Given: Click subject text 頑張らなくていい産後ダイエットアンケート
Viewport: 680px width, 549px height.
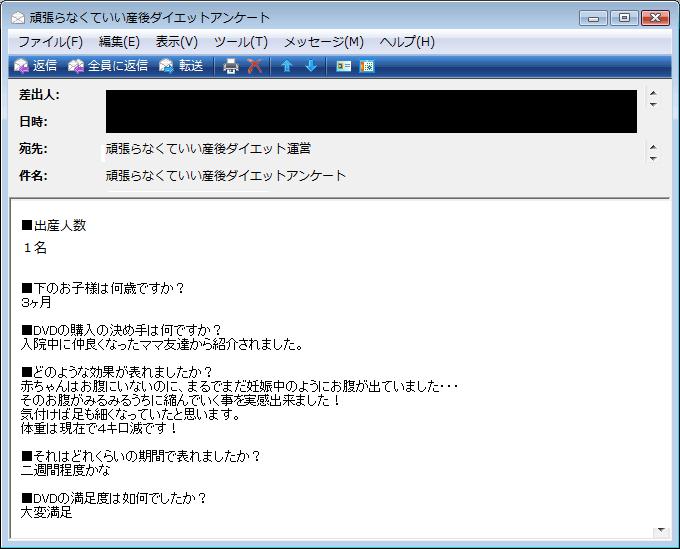Looking at the screenshot, I should (x=226, y=176).
